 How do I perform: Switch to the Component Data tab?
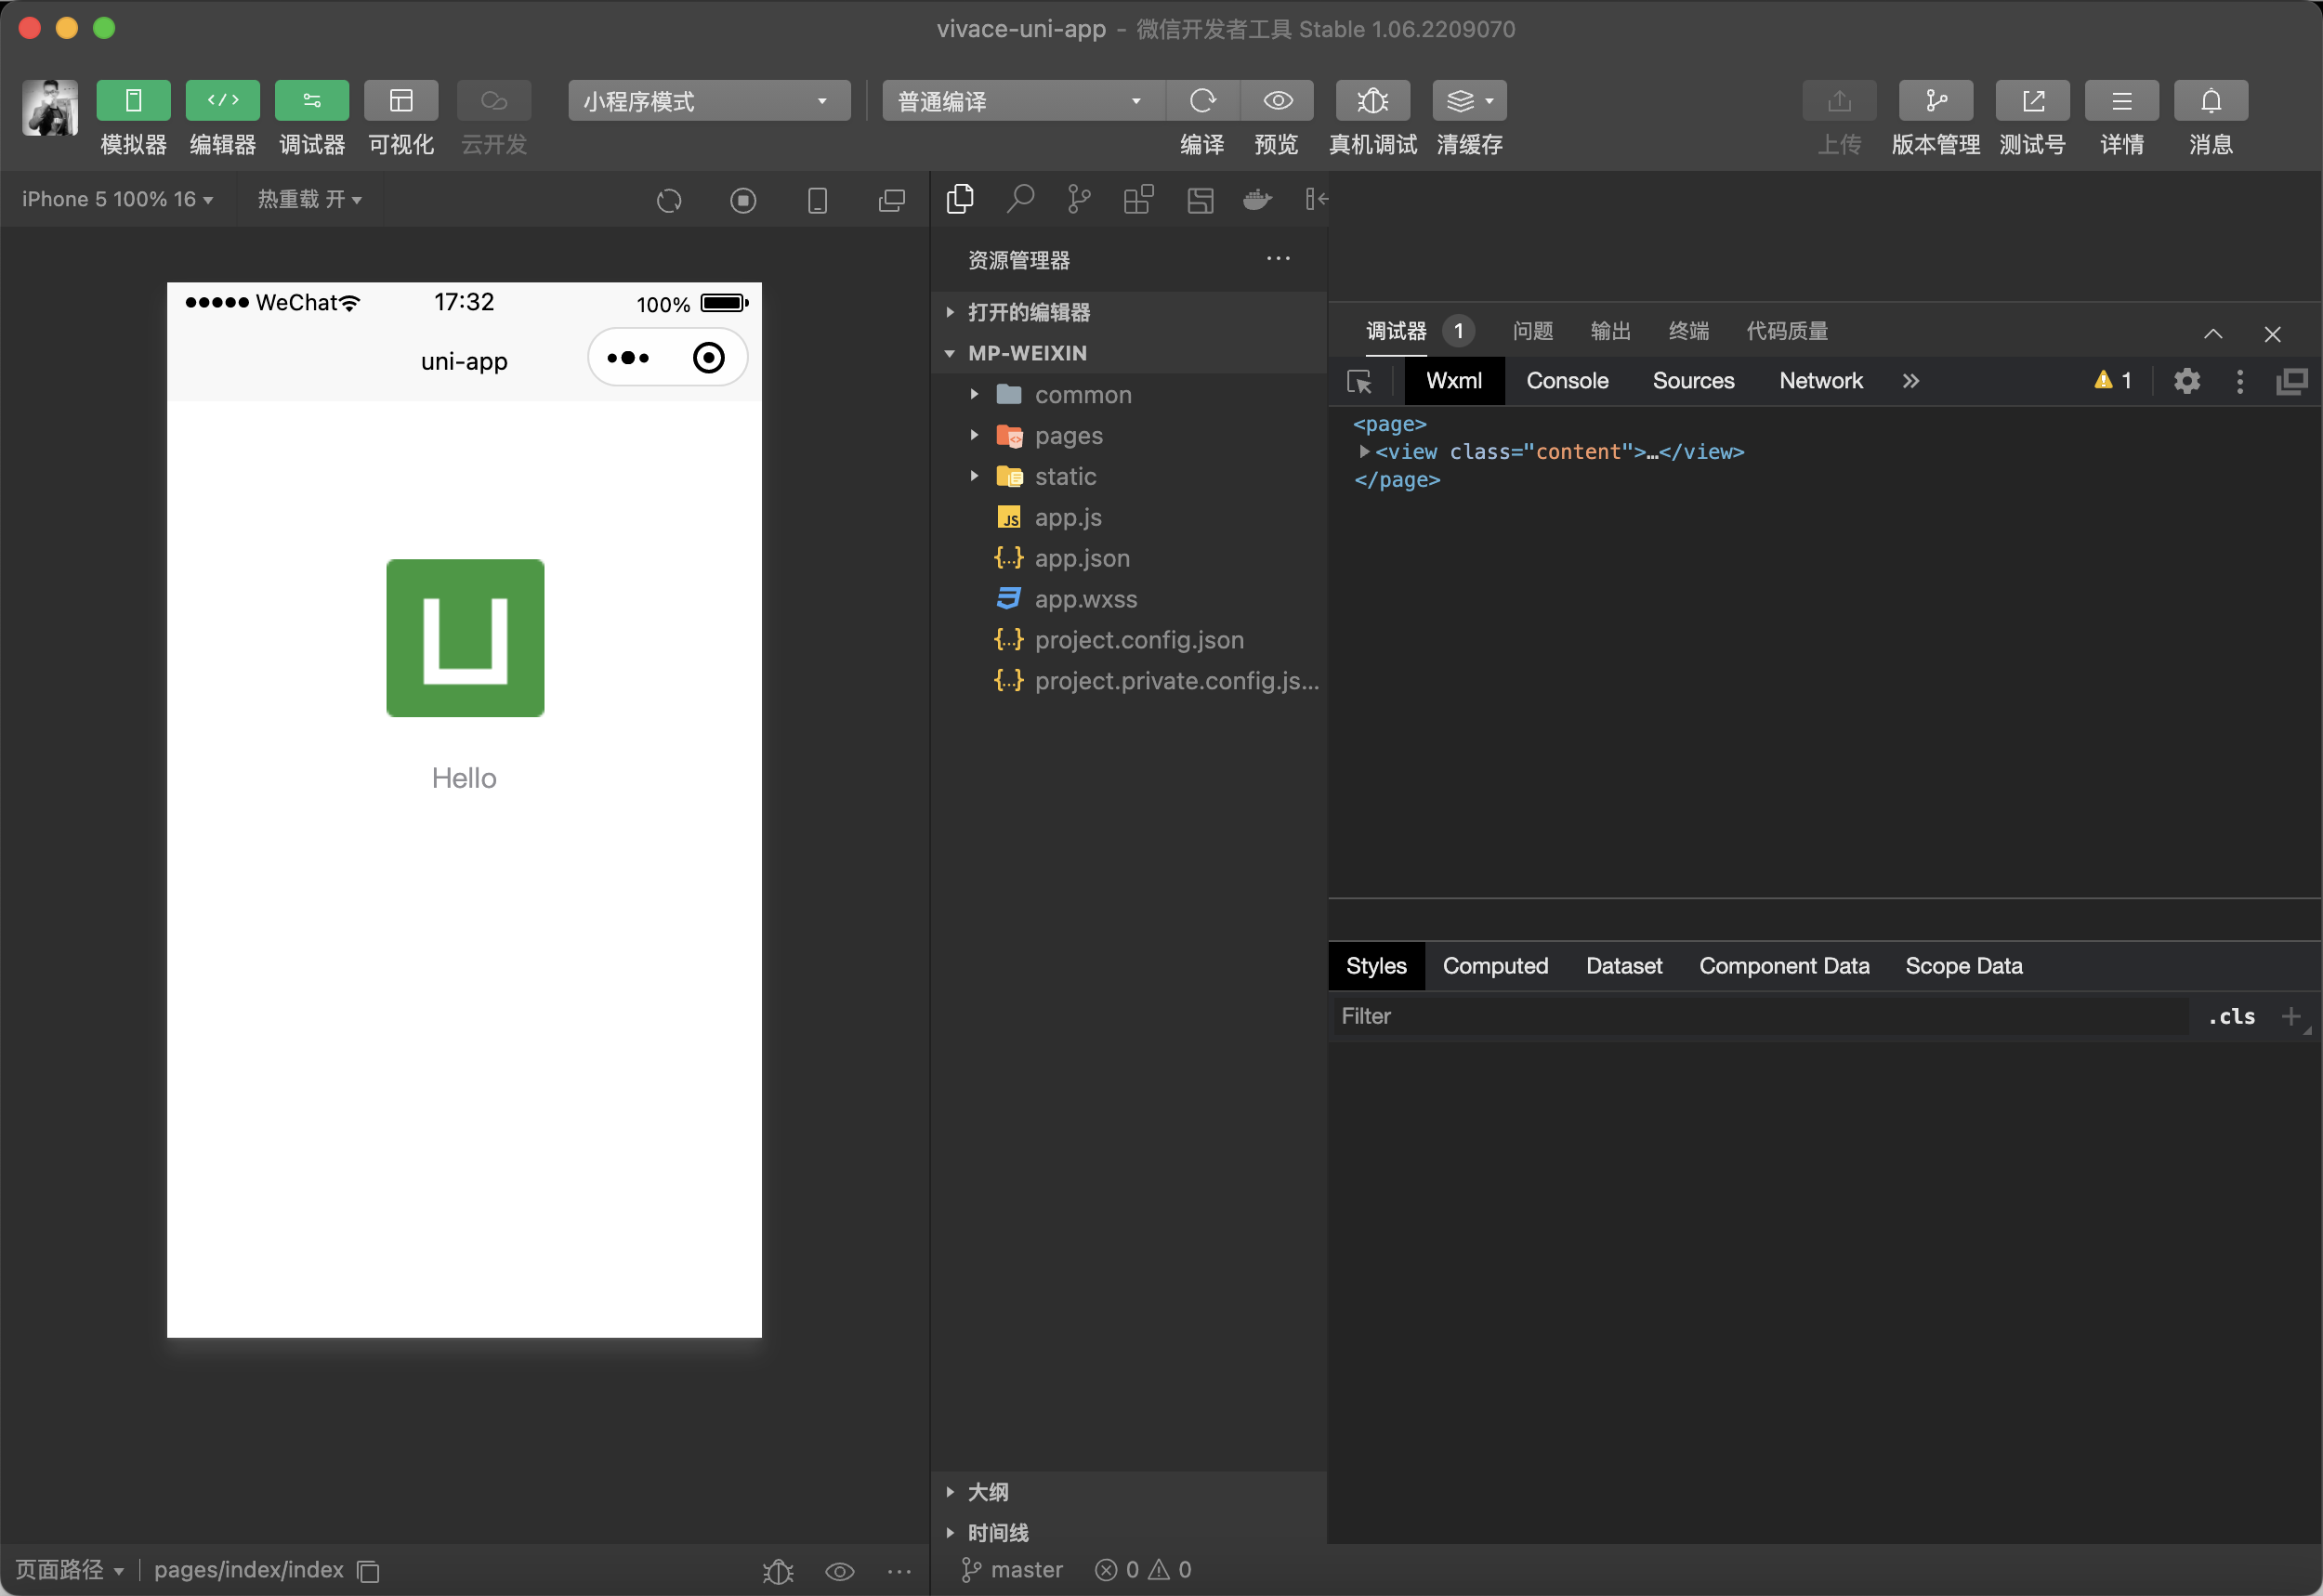click(1784, 966)
